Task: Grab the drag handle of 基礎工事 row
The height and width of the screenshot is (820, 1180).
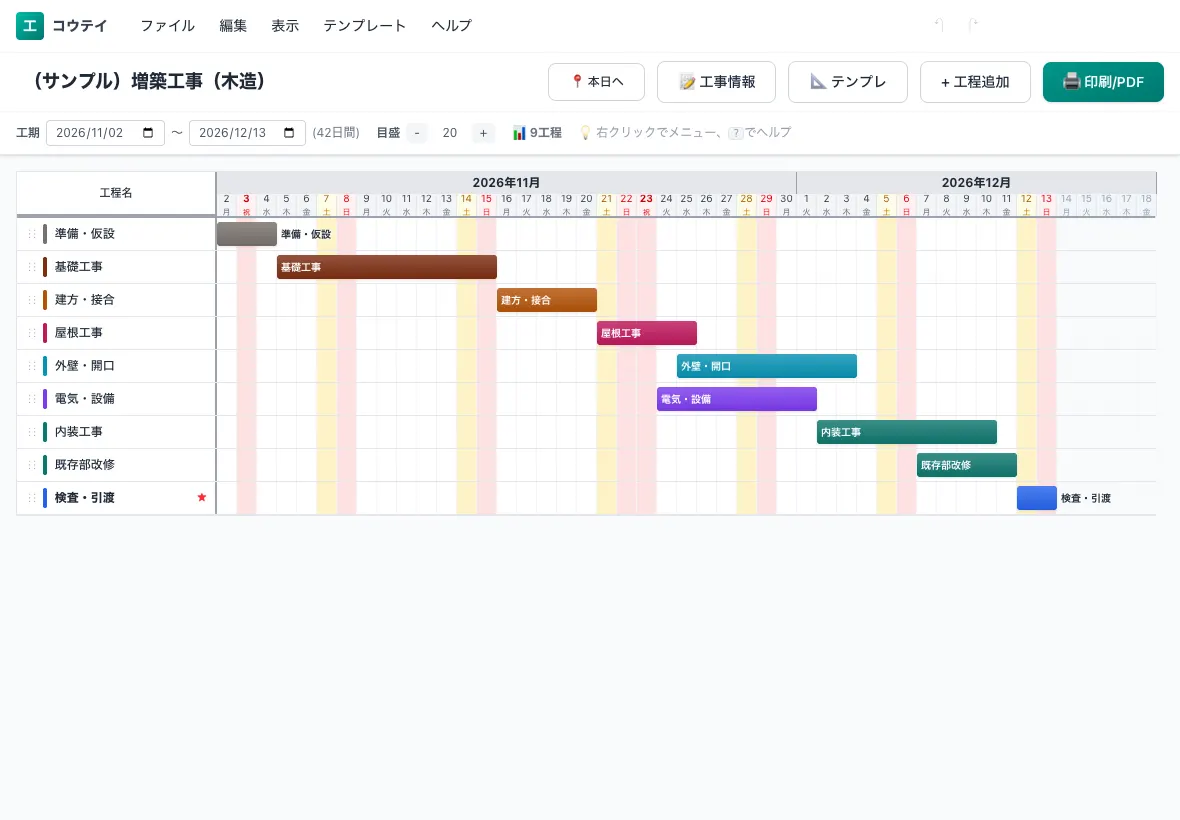Action: (32, 267)
